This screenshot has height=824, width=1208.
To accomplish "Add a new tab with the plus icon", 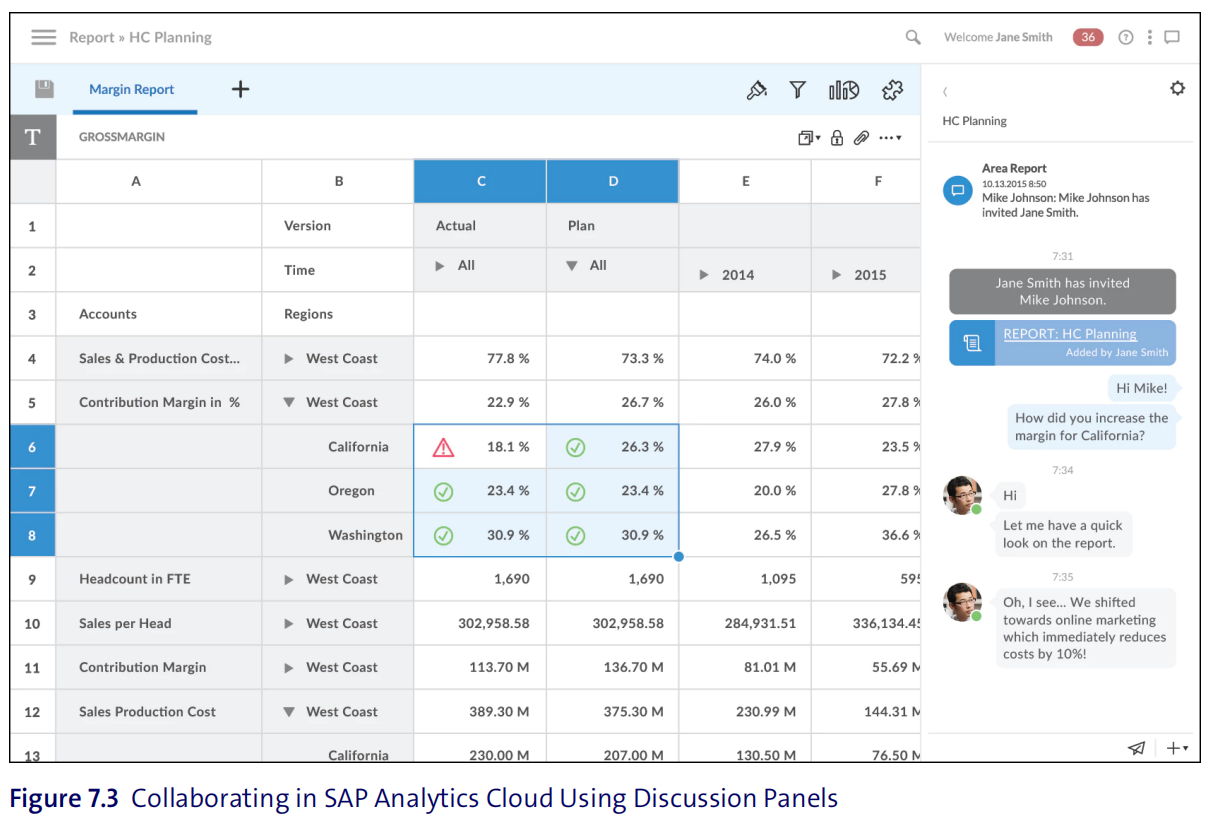I will 240,89.
